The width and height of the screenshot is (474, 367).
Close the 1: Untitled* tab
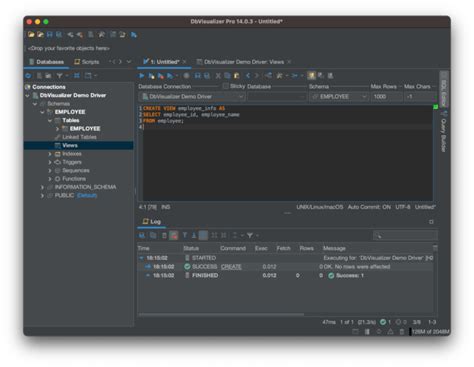[x=184, y=62]
